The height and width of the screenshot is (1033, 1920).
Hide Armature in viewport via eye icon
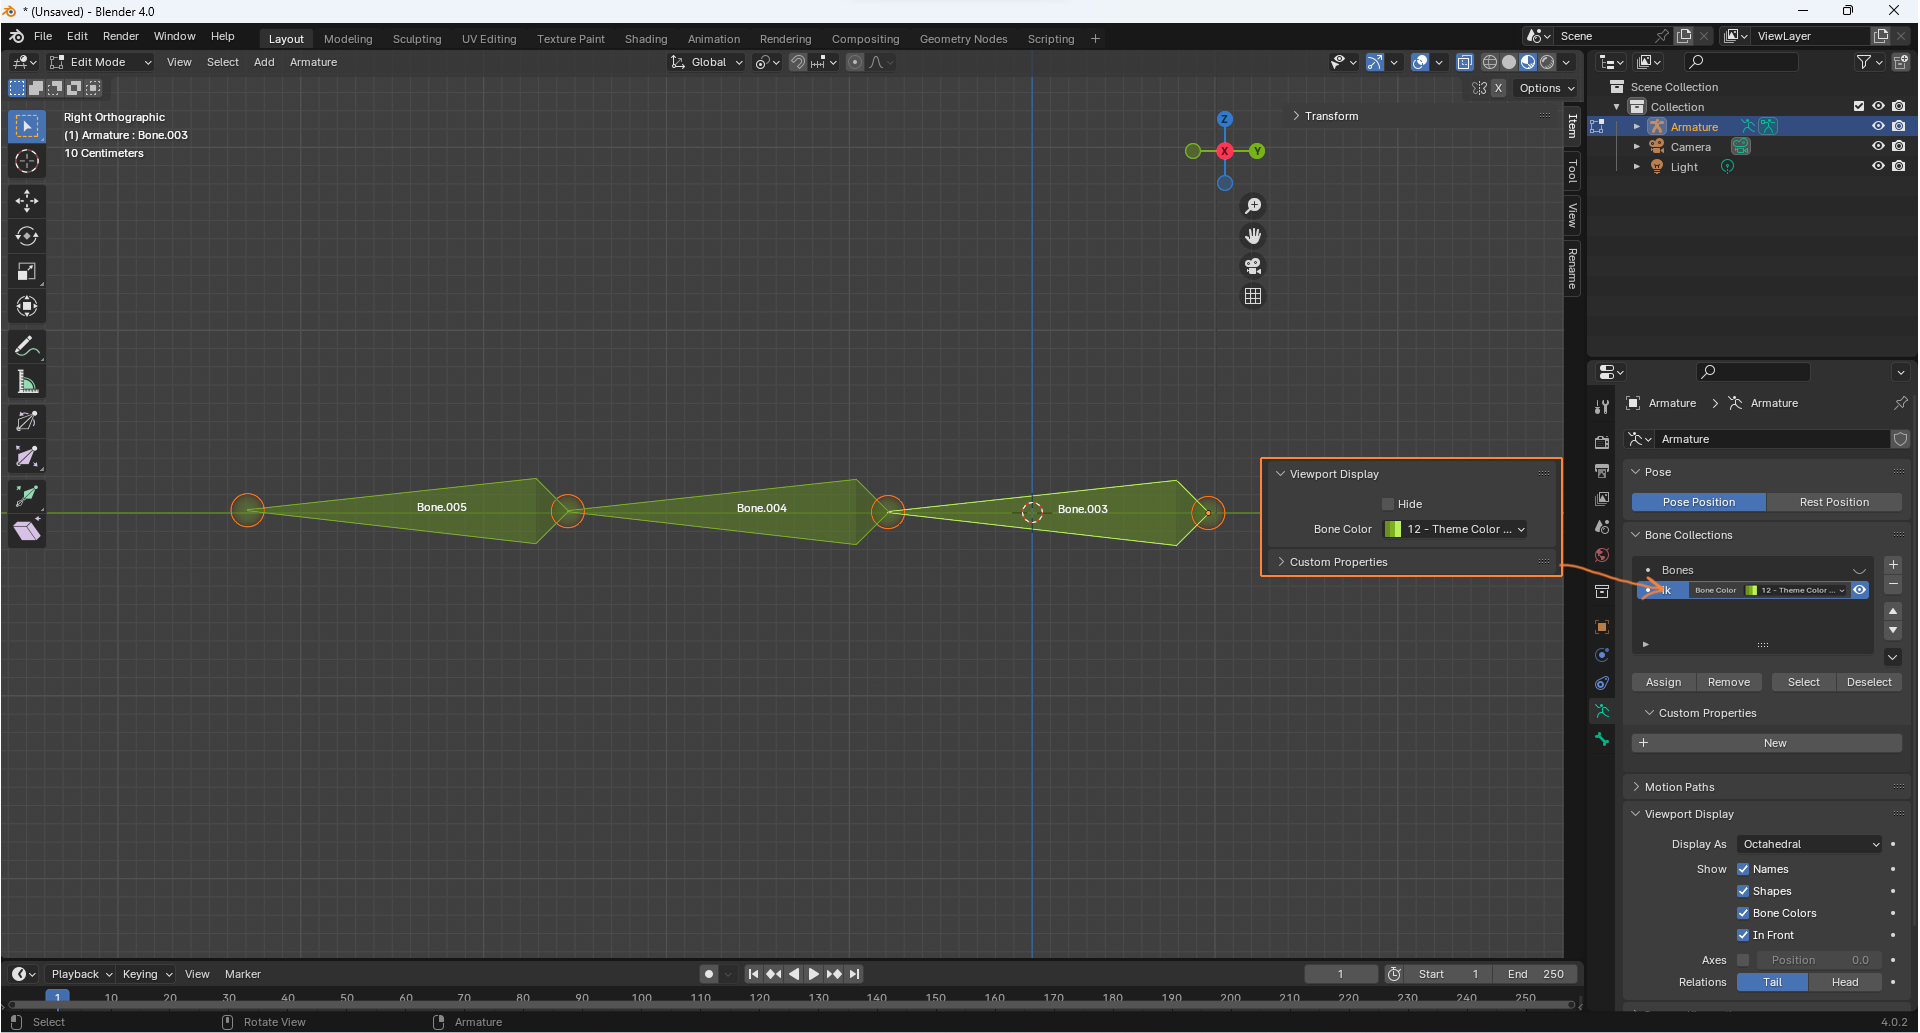pos(1878,126)
